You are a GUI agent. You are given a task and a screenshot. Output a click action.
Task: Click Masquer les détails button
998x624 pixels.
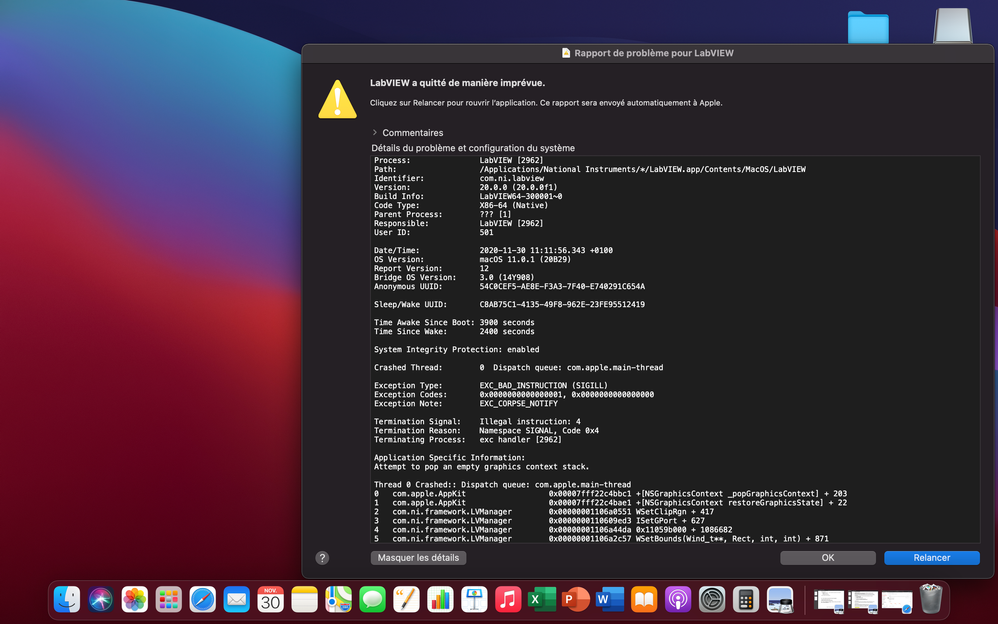(x=418, y=558)
